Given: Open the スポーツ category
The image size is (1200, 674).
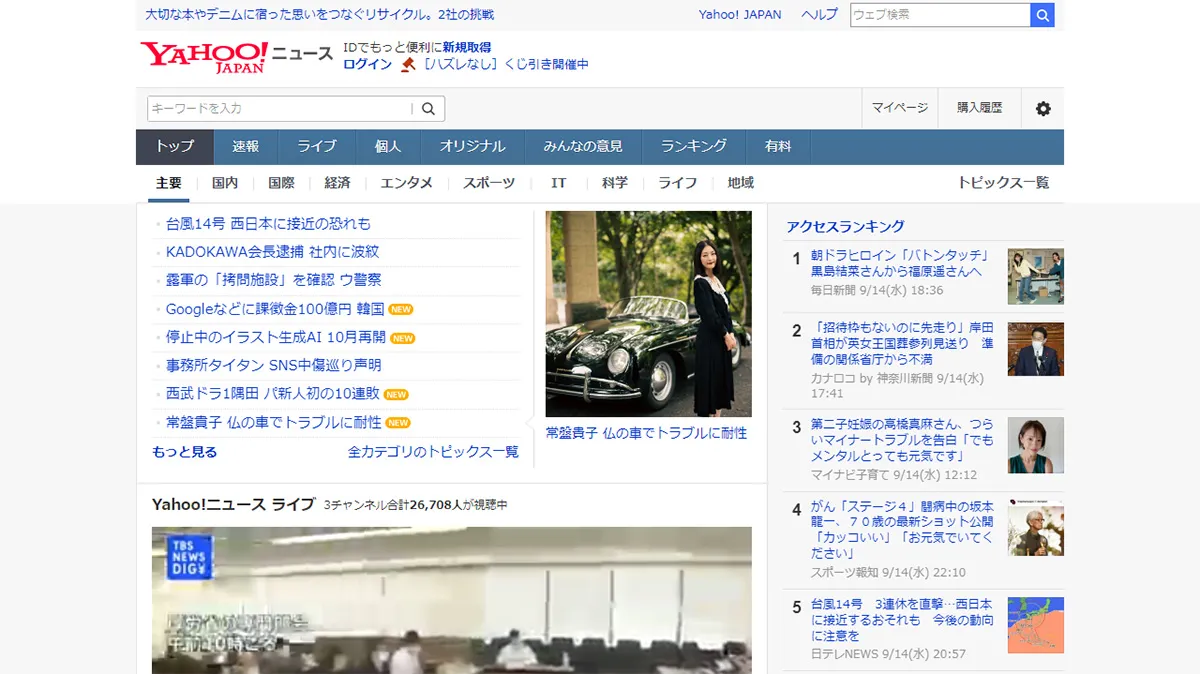Looking at the screenshot, I should point(488,183).
